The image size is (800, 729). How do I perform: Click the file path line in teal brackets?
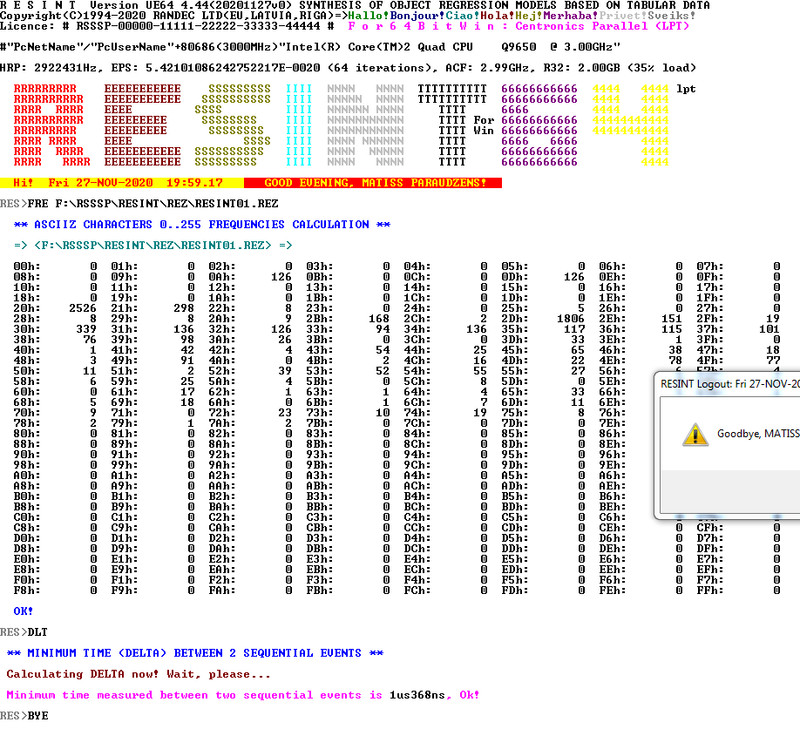click(x=153, y=245)
